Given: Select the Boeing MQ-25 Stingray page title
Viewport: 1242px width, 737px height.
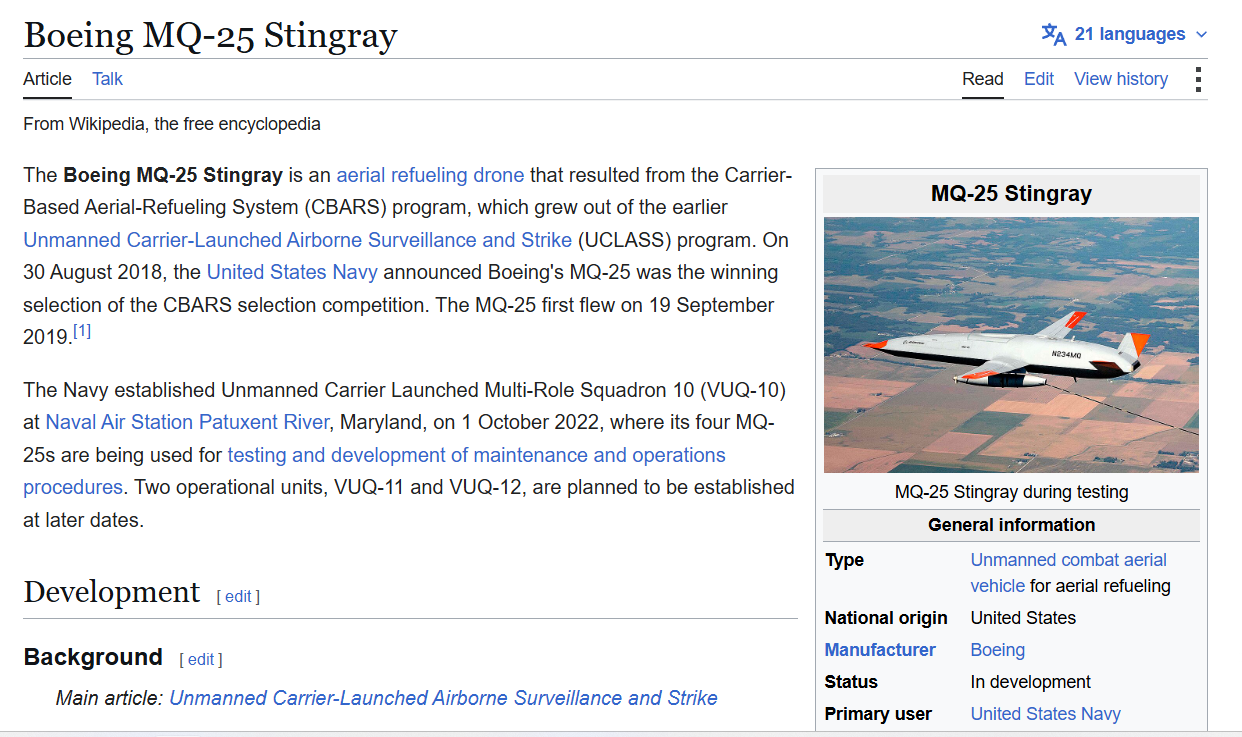Looking at the screenshot, I should (211, 35).
